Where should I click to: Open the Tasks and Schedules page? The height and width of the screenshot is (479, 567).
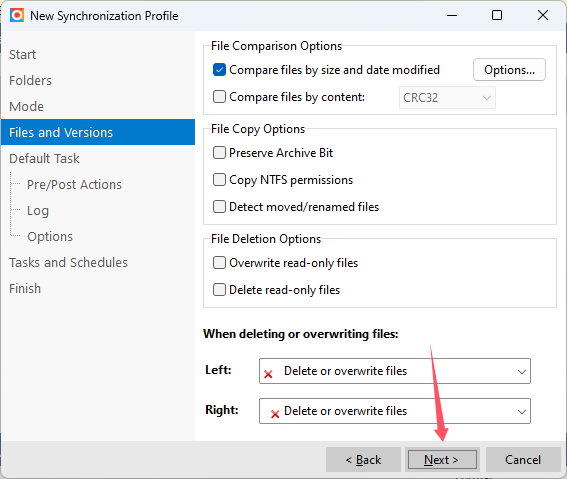point(68,262)
